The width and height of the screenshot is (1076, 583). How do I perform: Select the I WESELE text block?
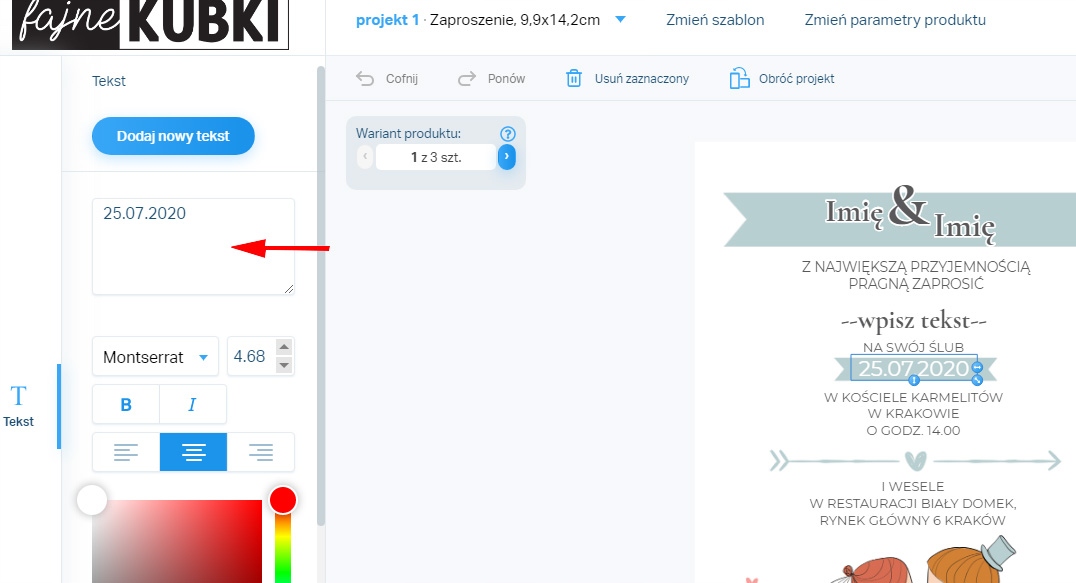[x=913, y=503]
